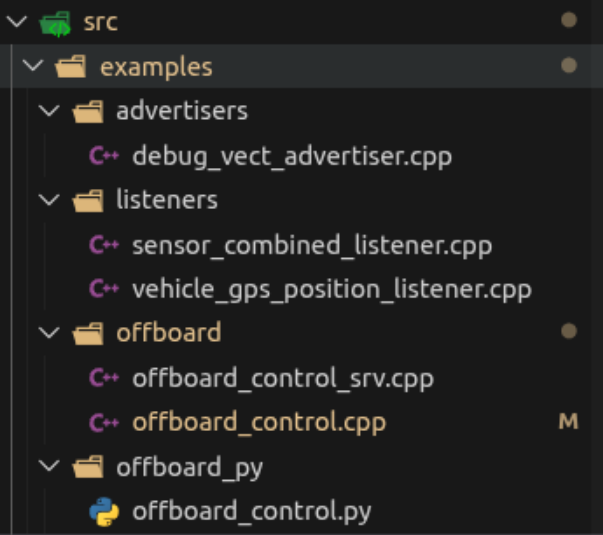The image size is (603, 535).
Task: Click the examples folder icon
Action: (71, 66)
